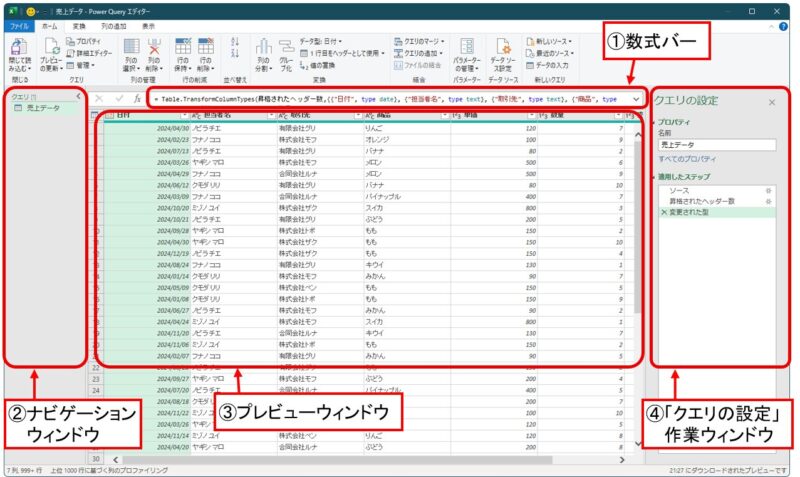Click the smiley feedback icon in title bar
Viewport: 800px width, 477px height.
31,11
